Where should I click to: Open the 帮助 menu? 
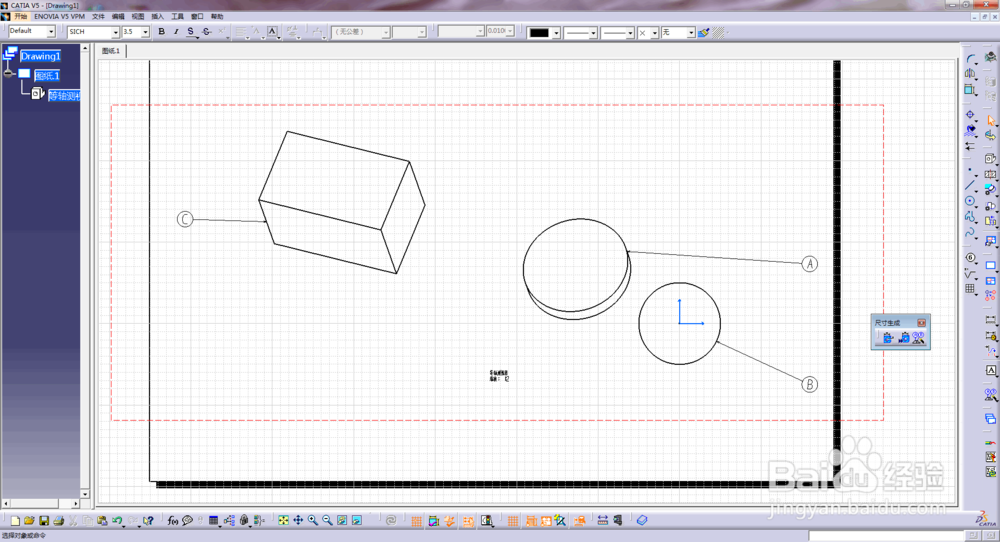pos(217,16)
